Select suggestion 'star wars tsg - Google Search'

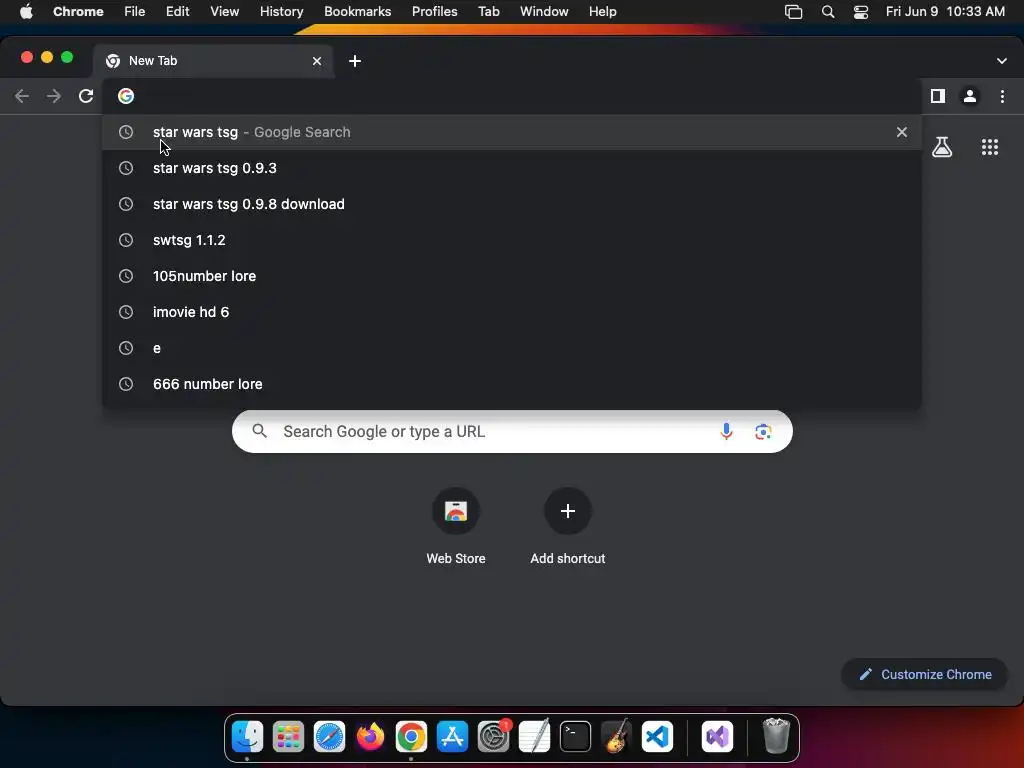(x=512, y=132)
